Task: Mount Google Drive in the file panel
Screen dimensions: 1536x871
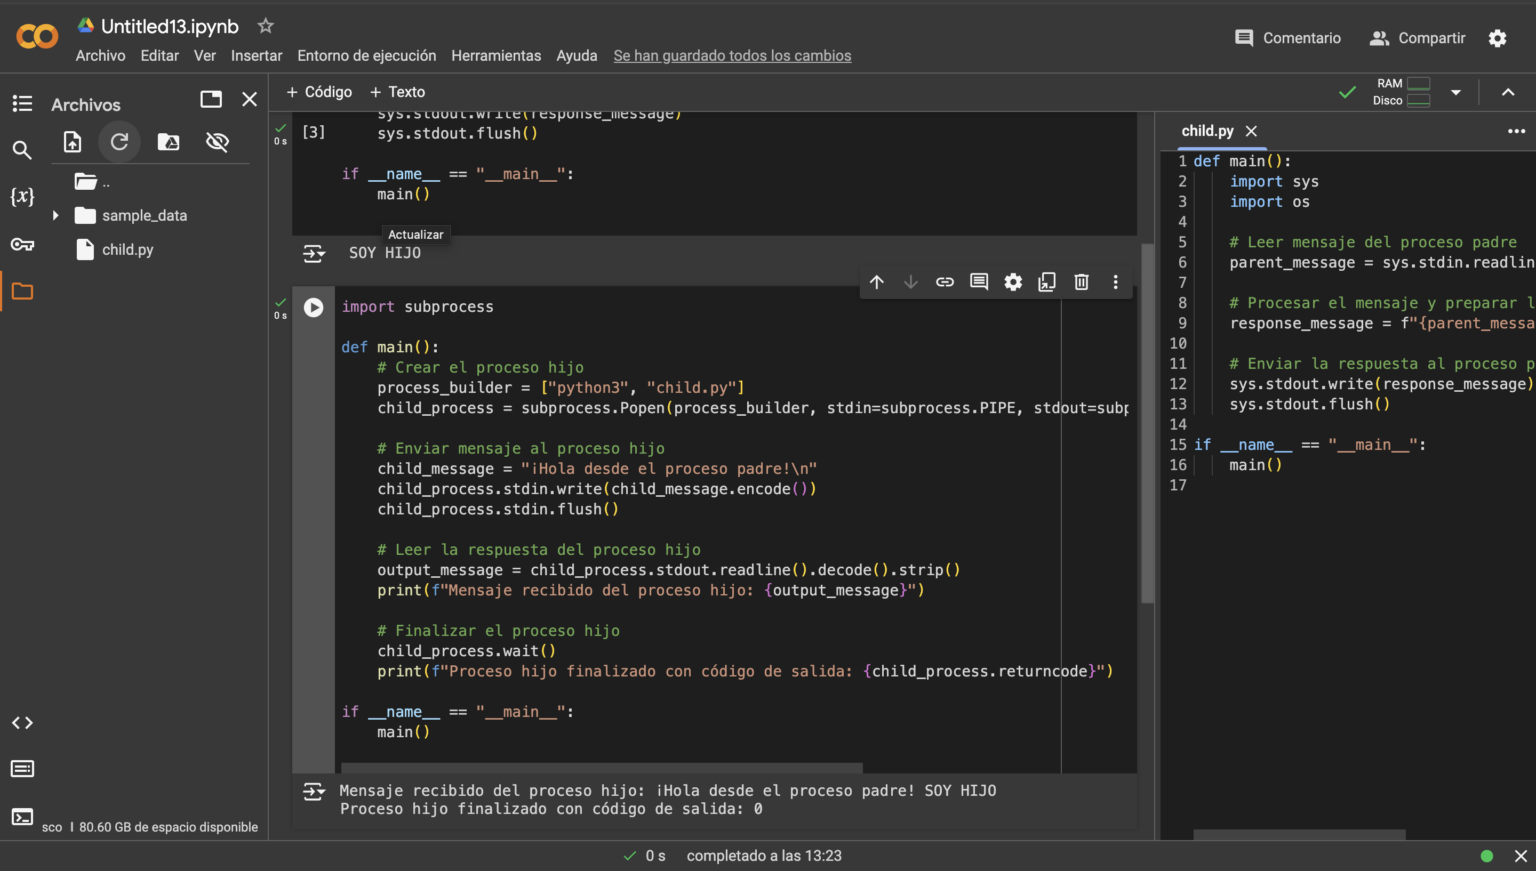Action: click(x=168, y=141)
